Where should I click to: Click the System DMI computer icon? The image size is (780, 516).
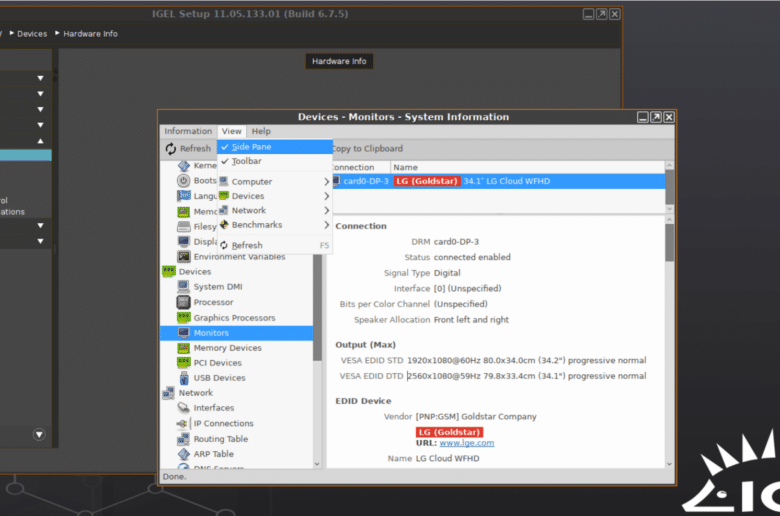pos(184,287)
